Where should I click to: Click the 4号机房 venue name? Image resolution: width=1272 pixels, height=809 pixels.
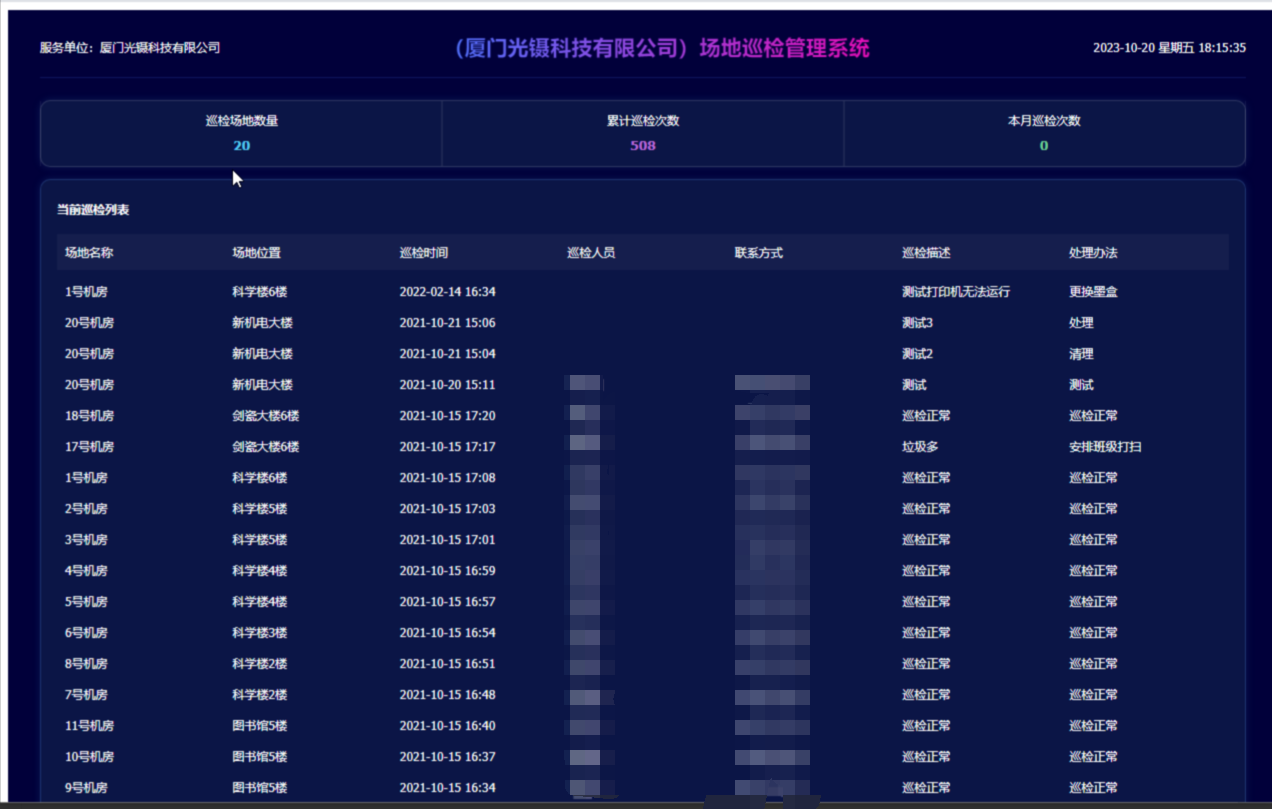click(x=86, y=571)
